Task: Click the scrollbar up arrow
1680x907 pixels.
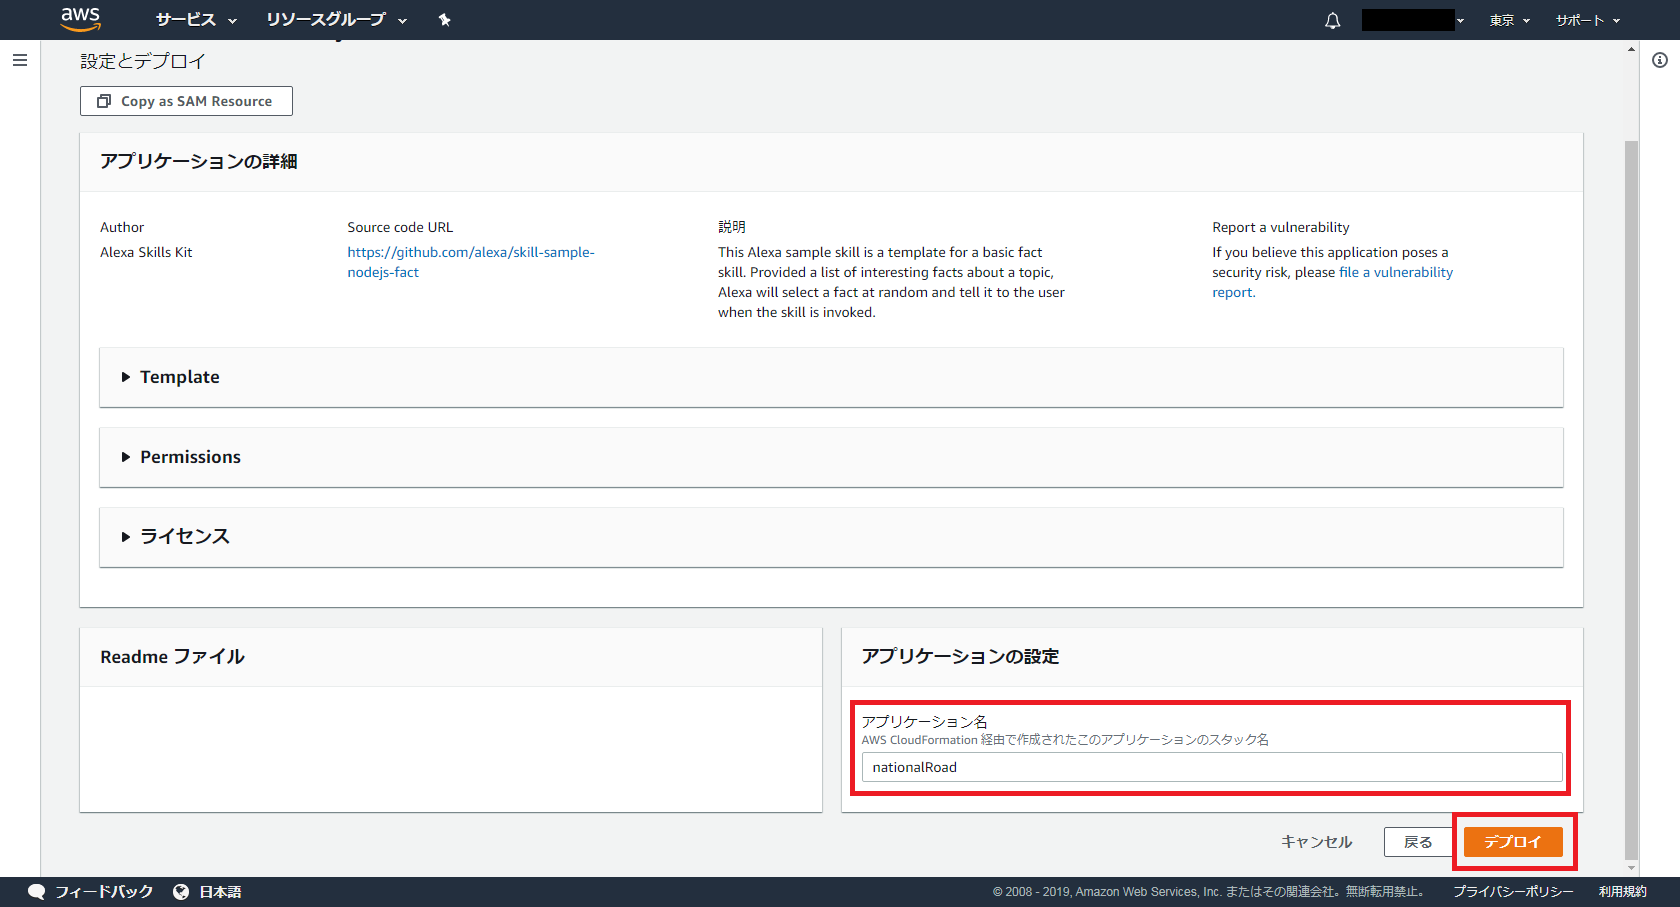Action: pyautogui.click(x=1631, y=49)
